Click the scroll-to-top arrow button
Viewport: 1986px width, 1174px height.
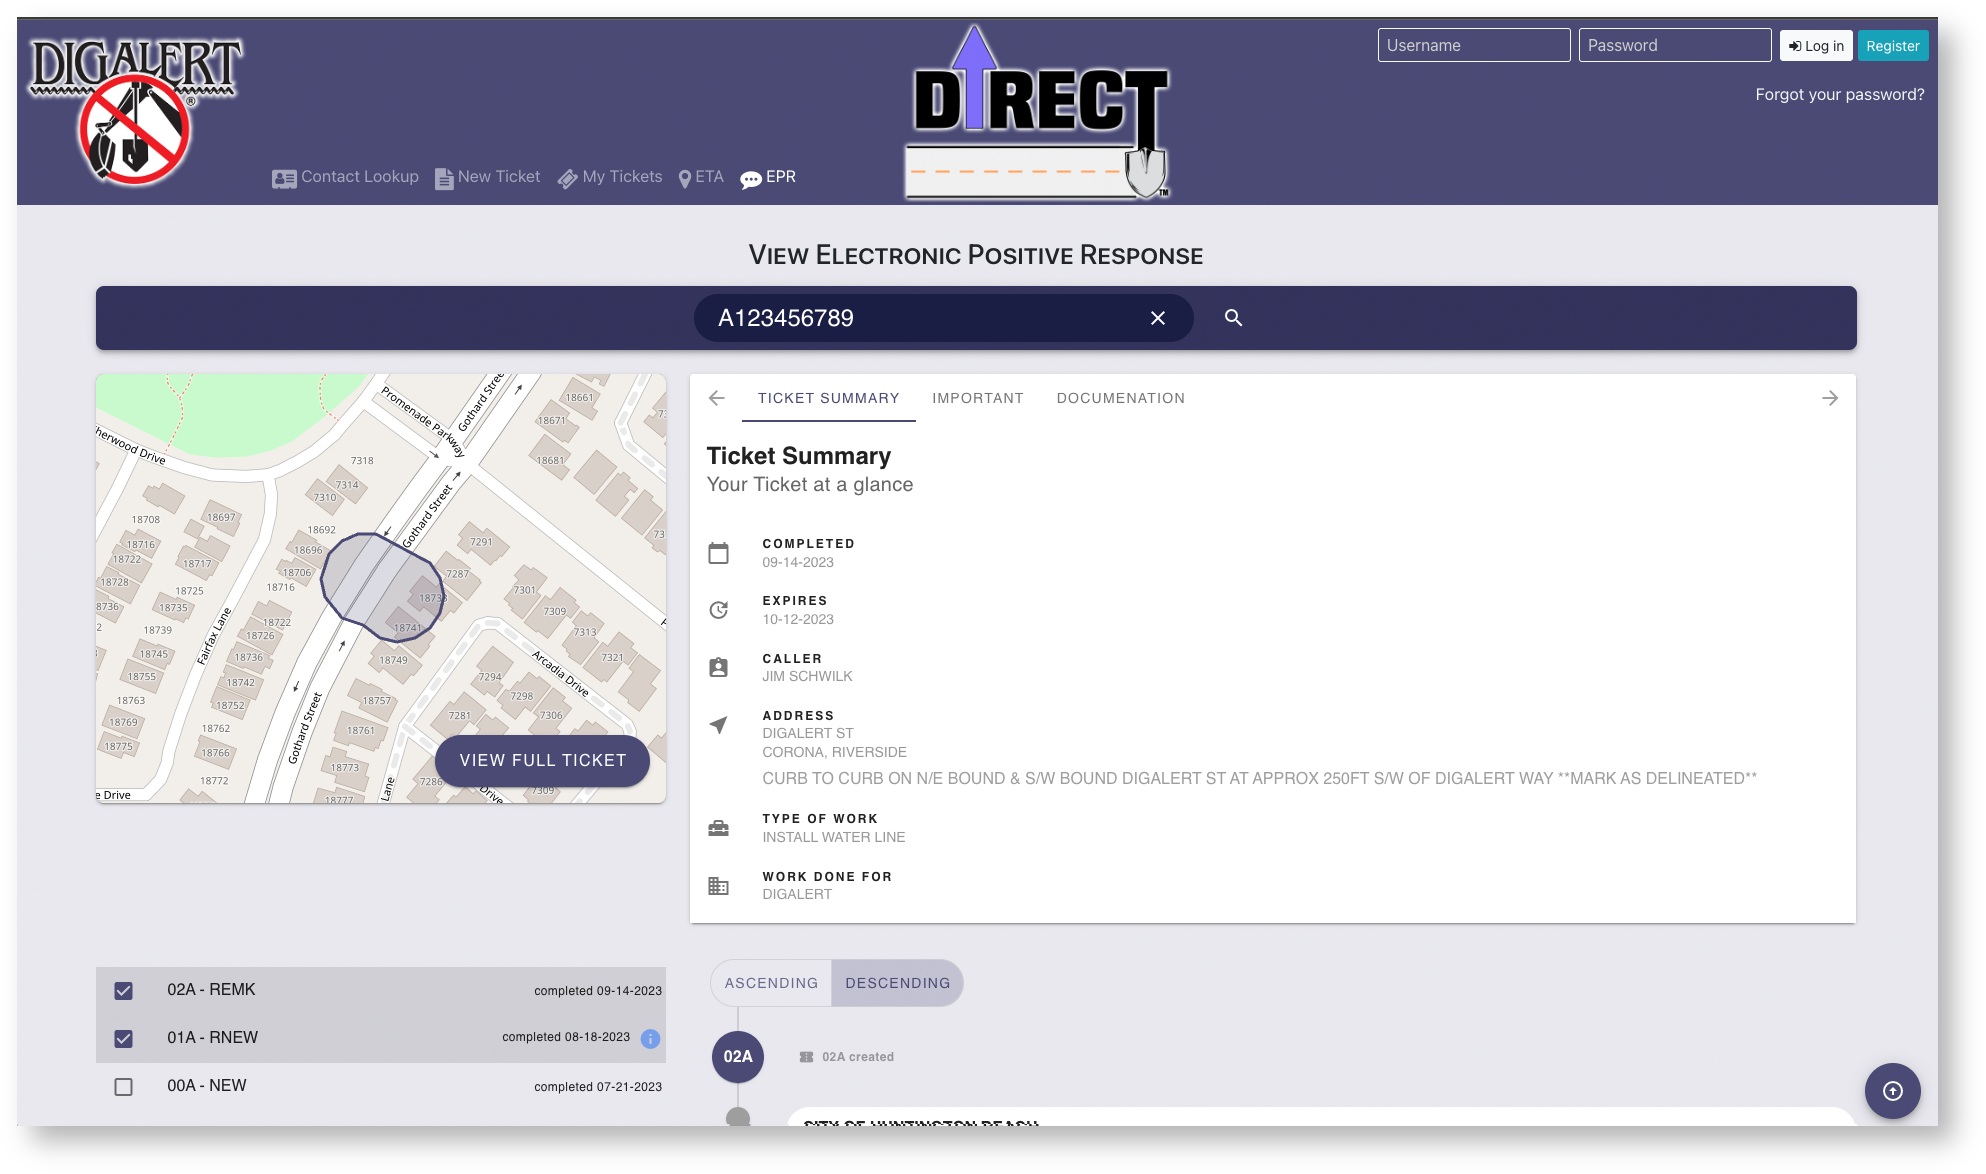point(1892,1091)
